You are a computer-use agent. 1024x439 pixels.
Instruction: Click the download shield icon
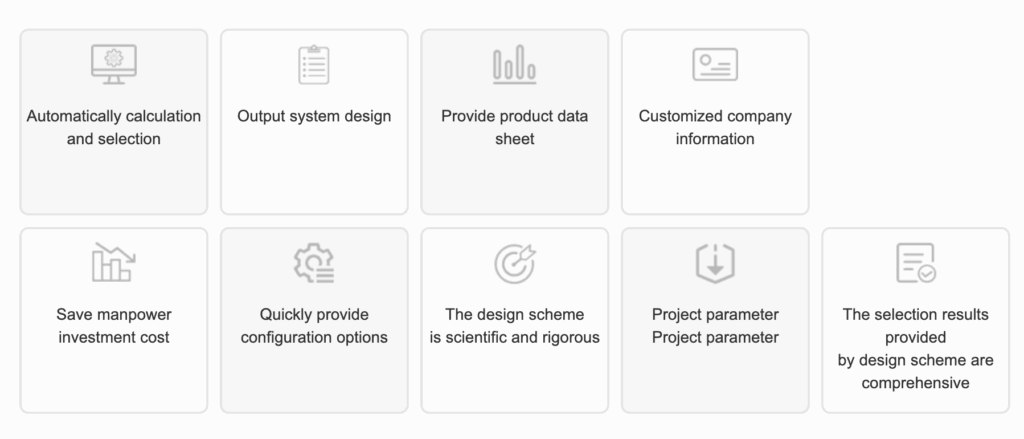(715, 263)
